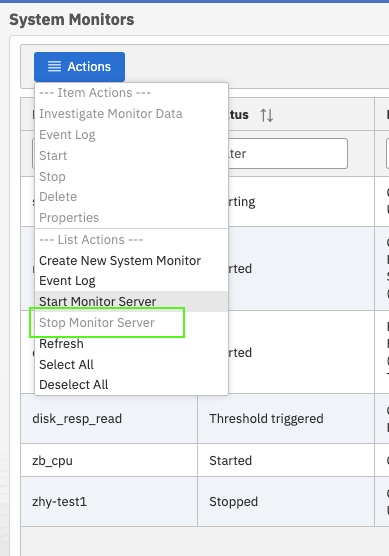This screenshot has height=556, width=389.
Task: Select Start Monitor Server menu entry
Action: point(98,302)
